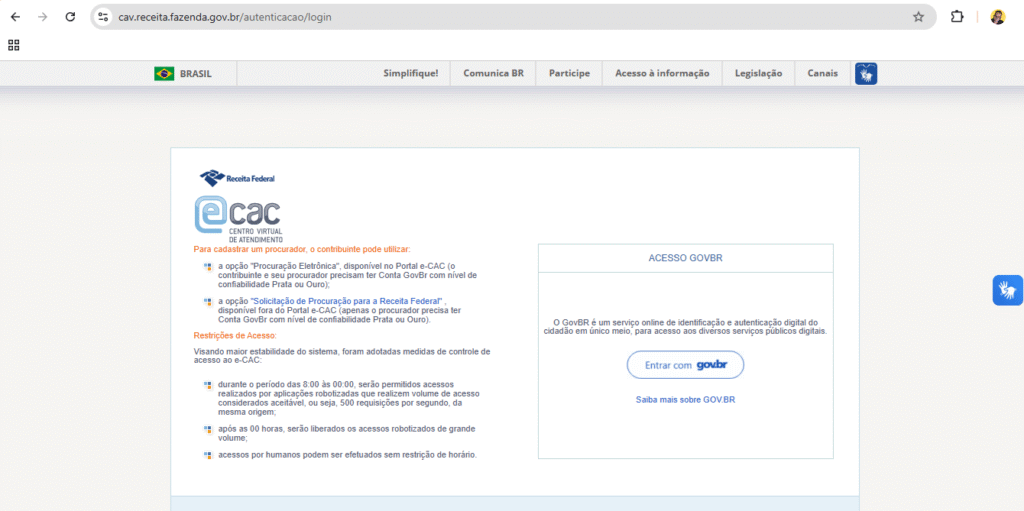Open the Chrome profile avatar
Viewport: 1024px width, 511px height.
[x=997, y=17]
